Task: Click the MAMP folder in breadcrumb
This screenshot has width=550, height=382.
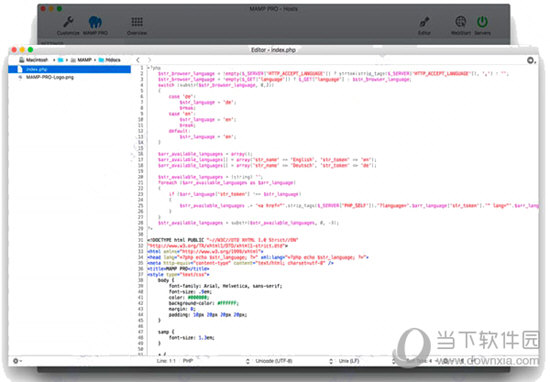Action: 84,60
